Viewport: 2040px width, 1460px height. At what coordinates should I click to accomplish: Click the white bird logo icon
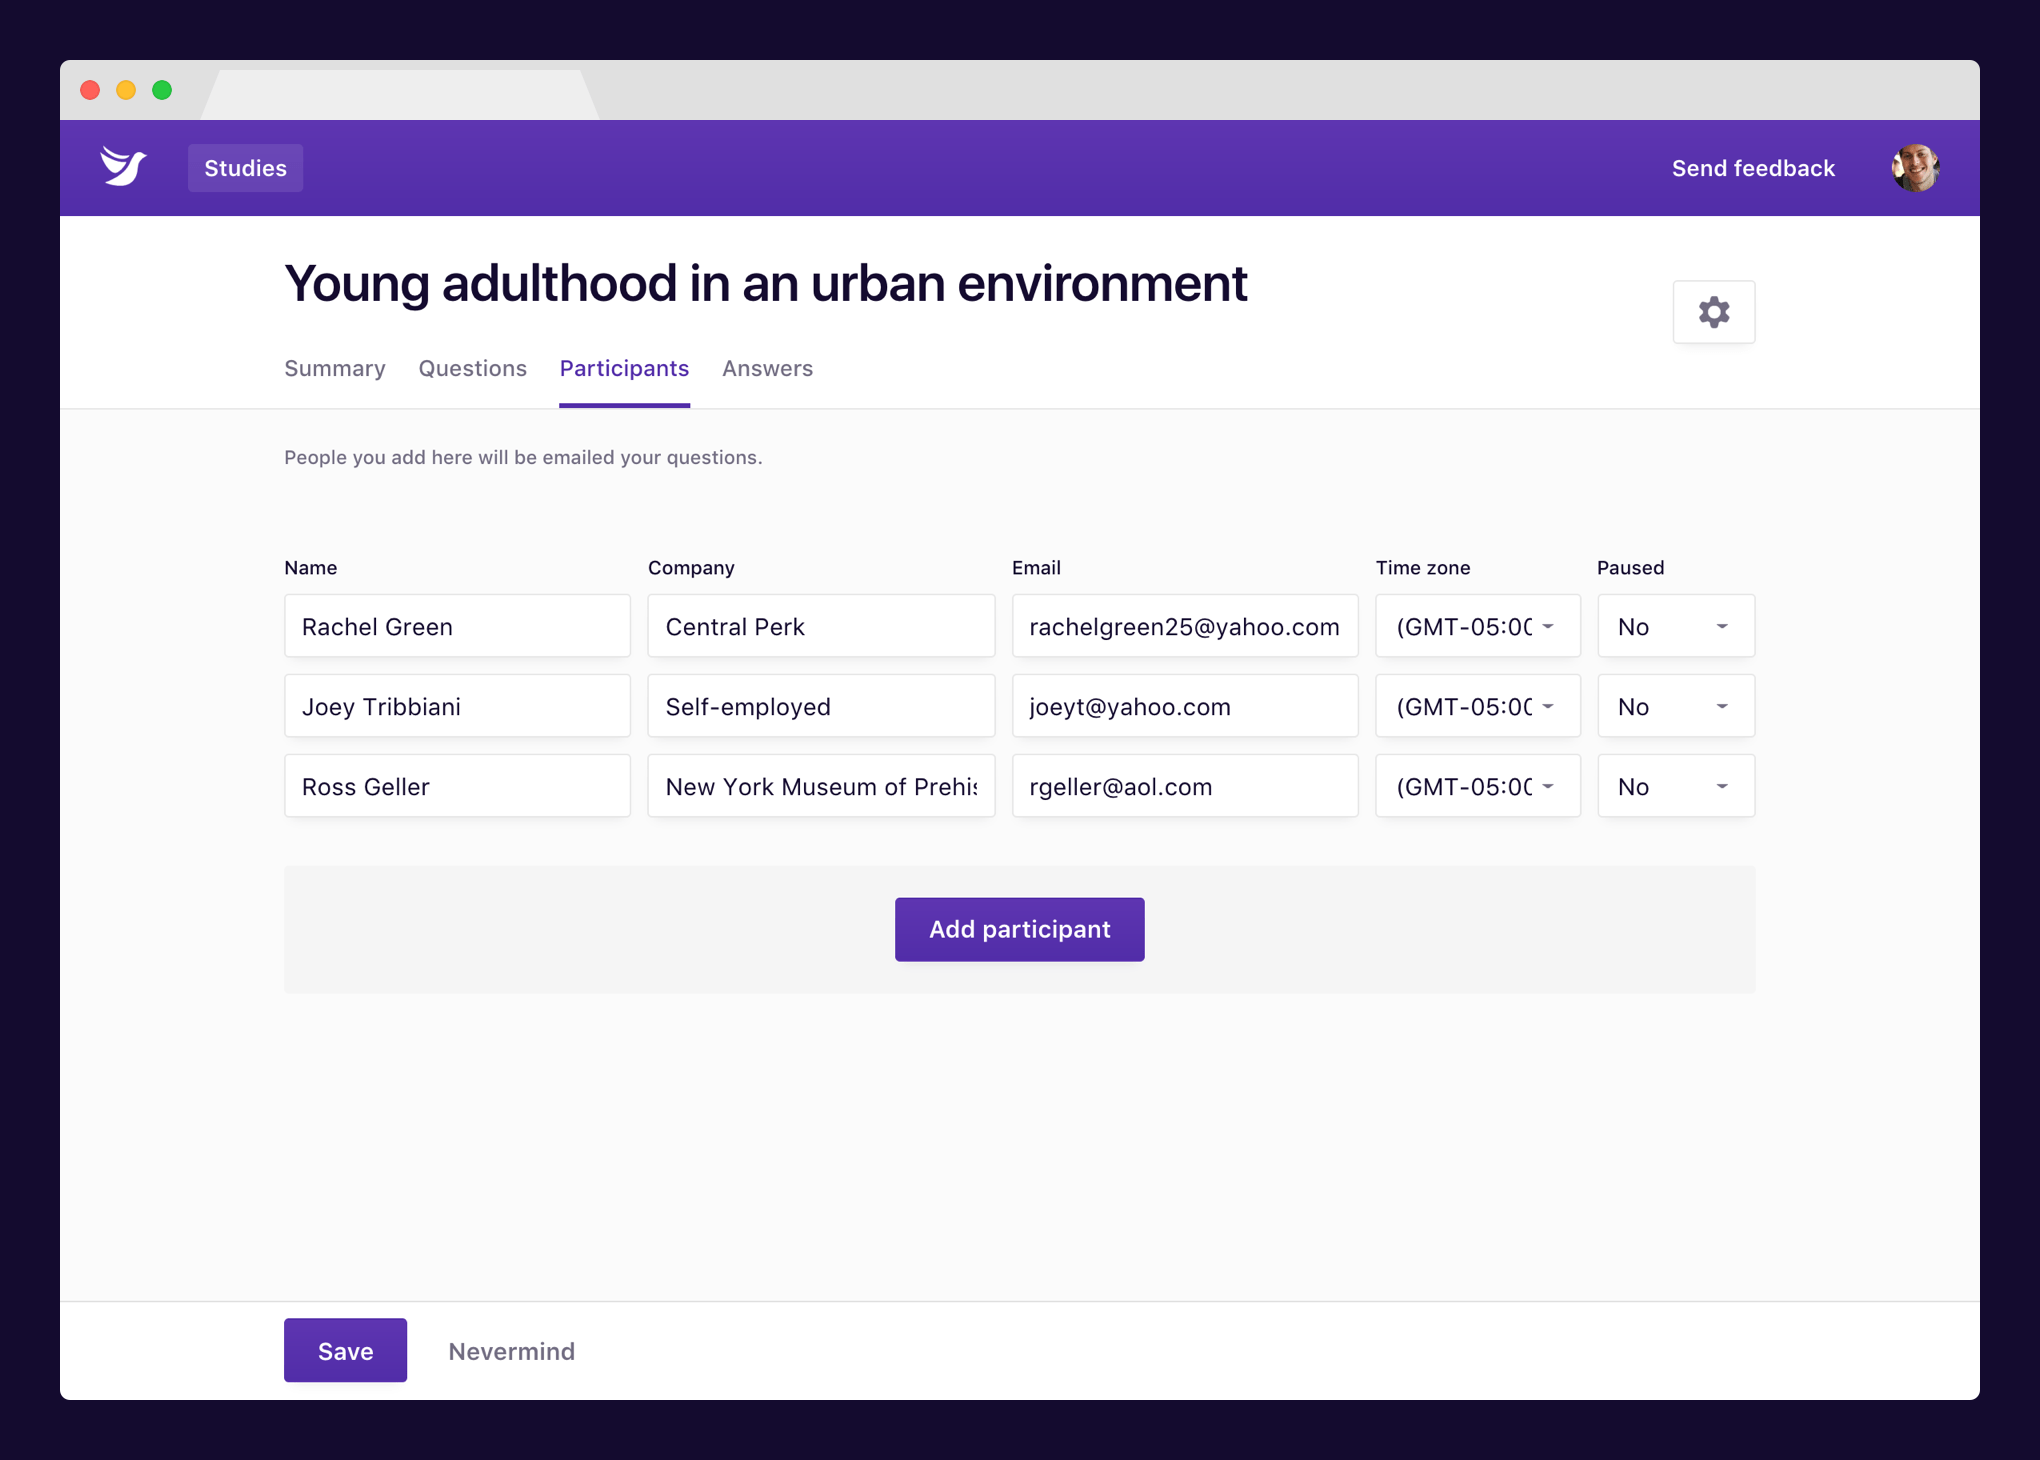tap(124, 167)
